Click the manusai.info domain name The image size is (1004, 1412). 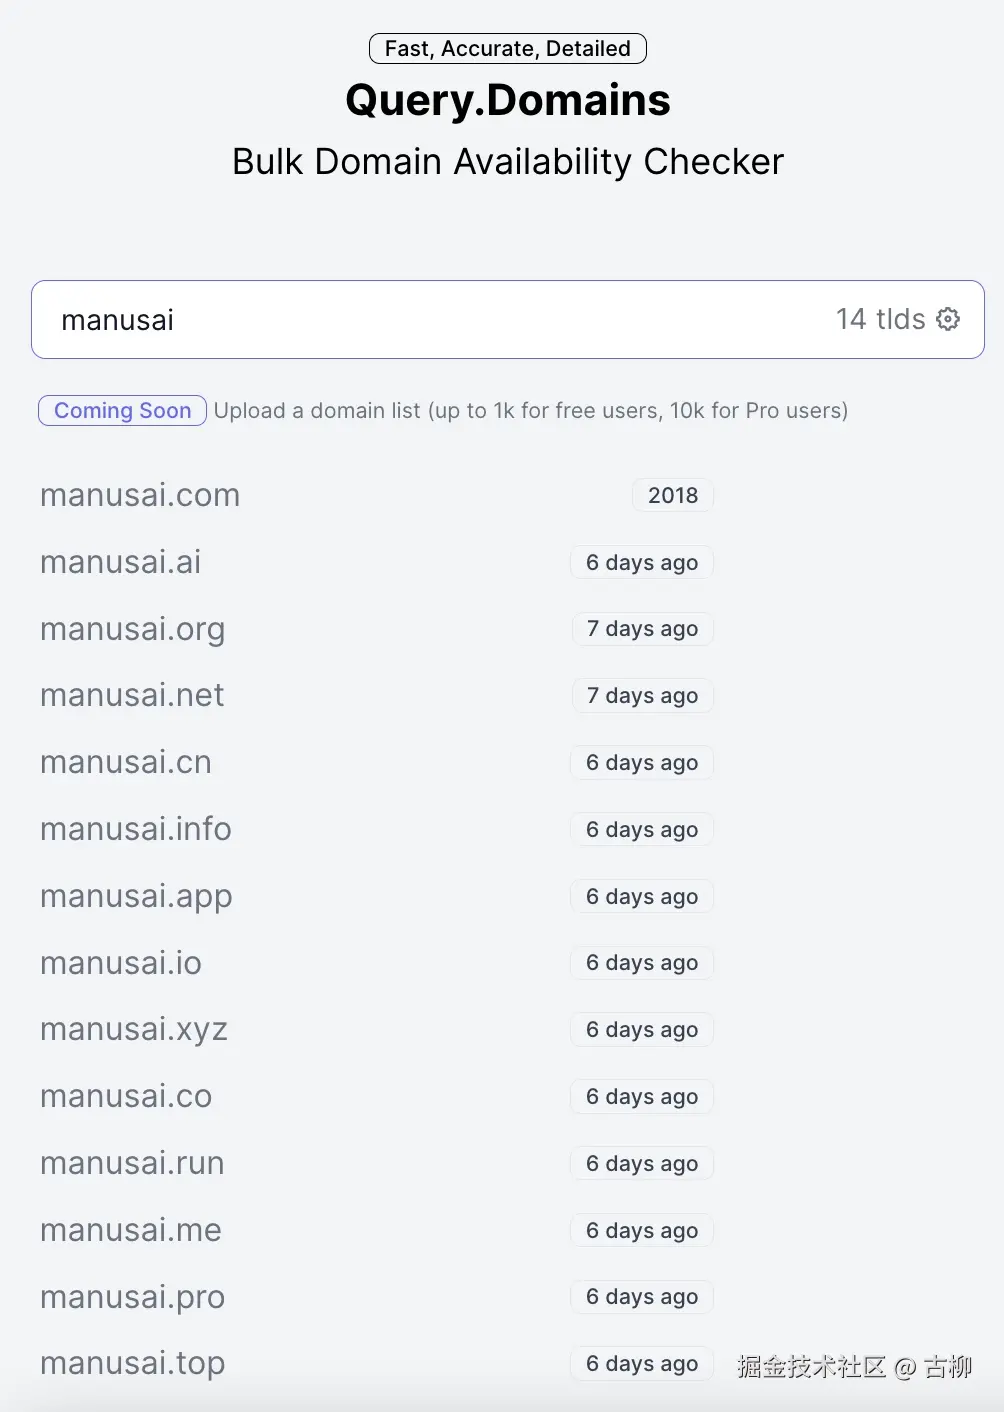pos(136,829)
